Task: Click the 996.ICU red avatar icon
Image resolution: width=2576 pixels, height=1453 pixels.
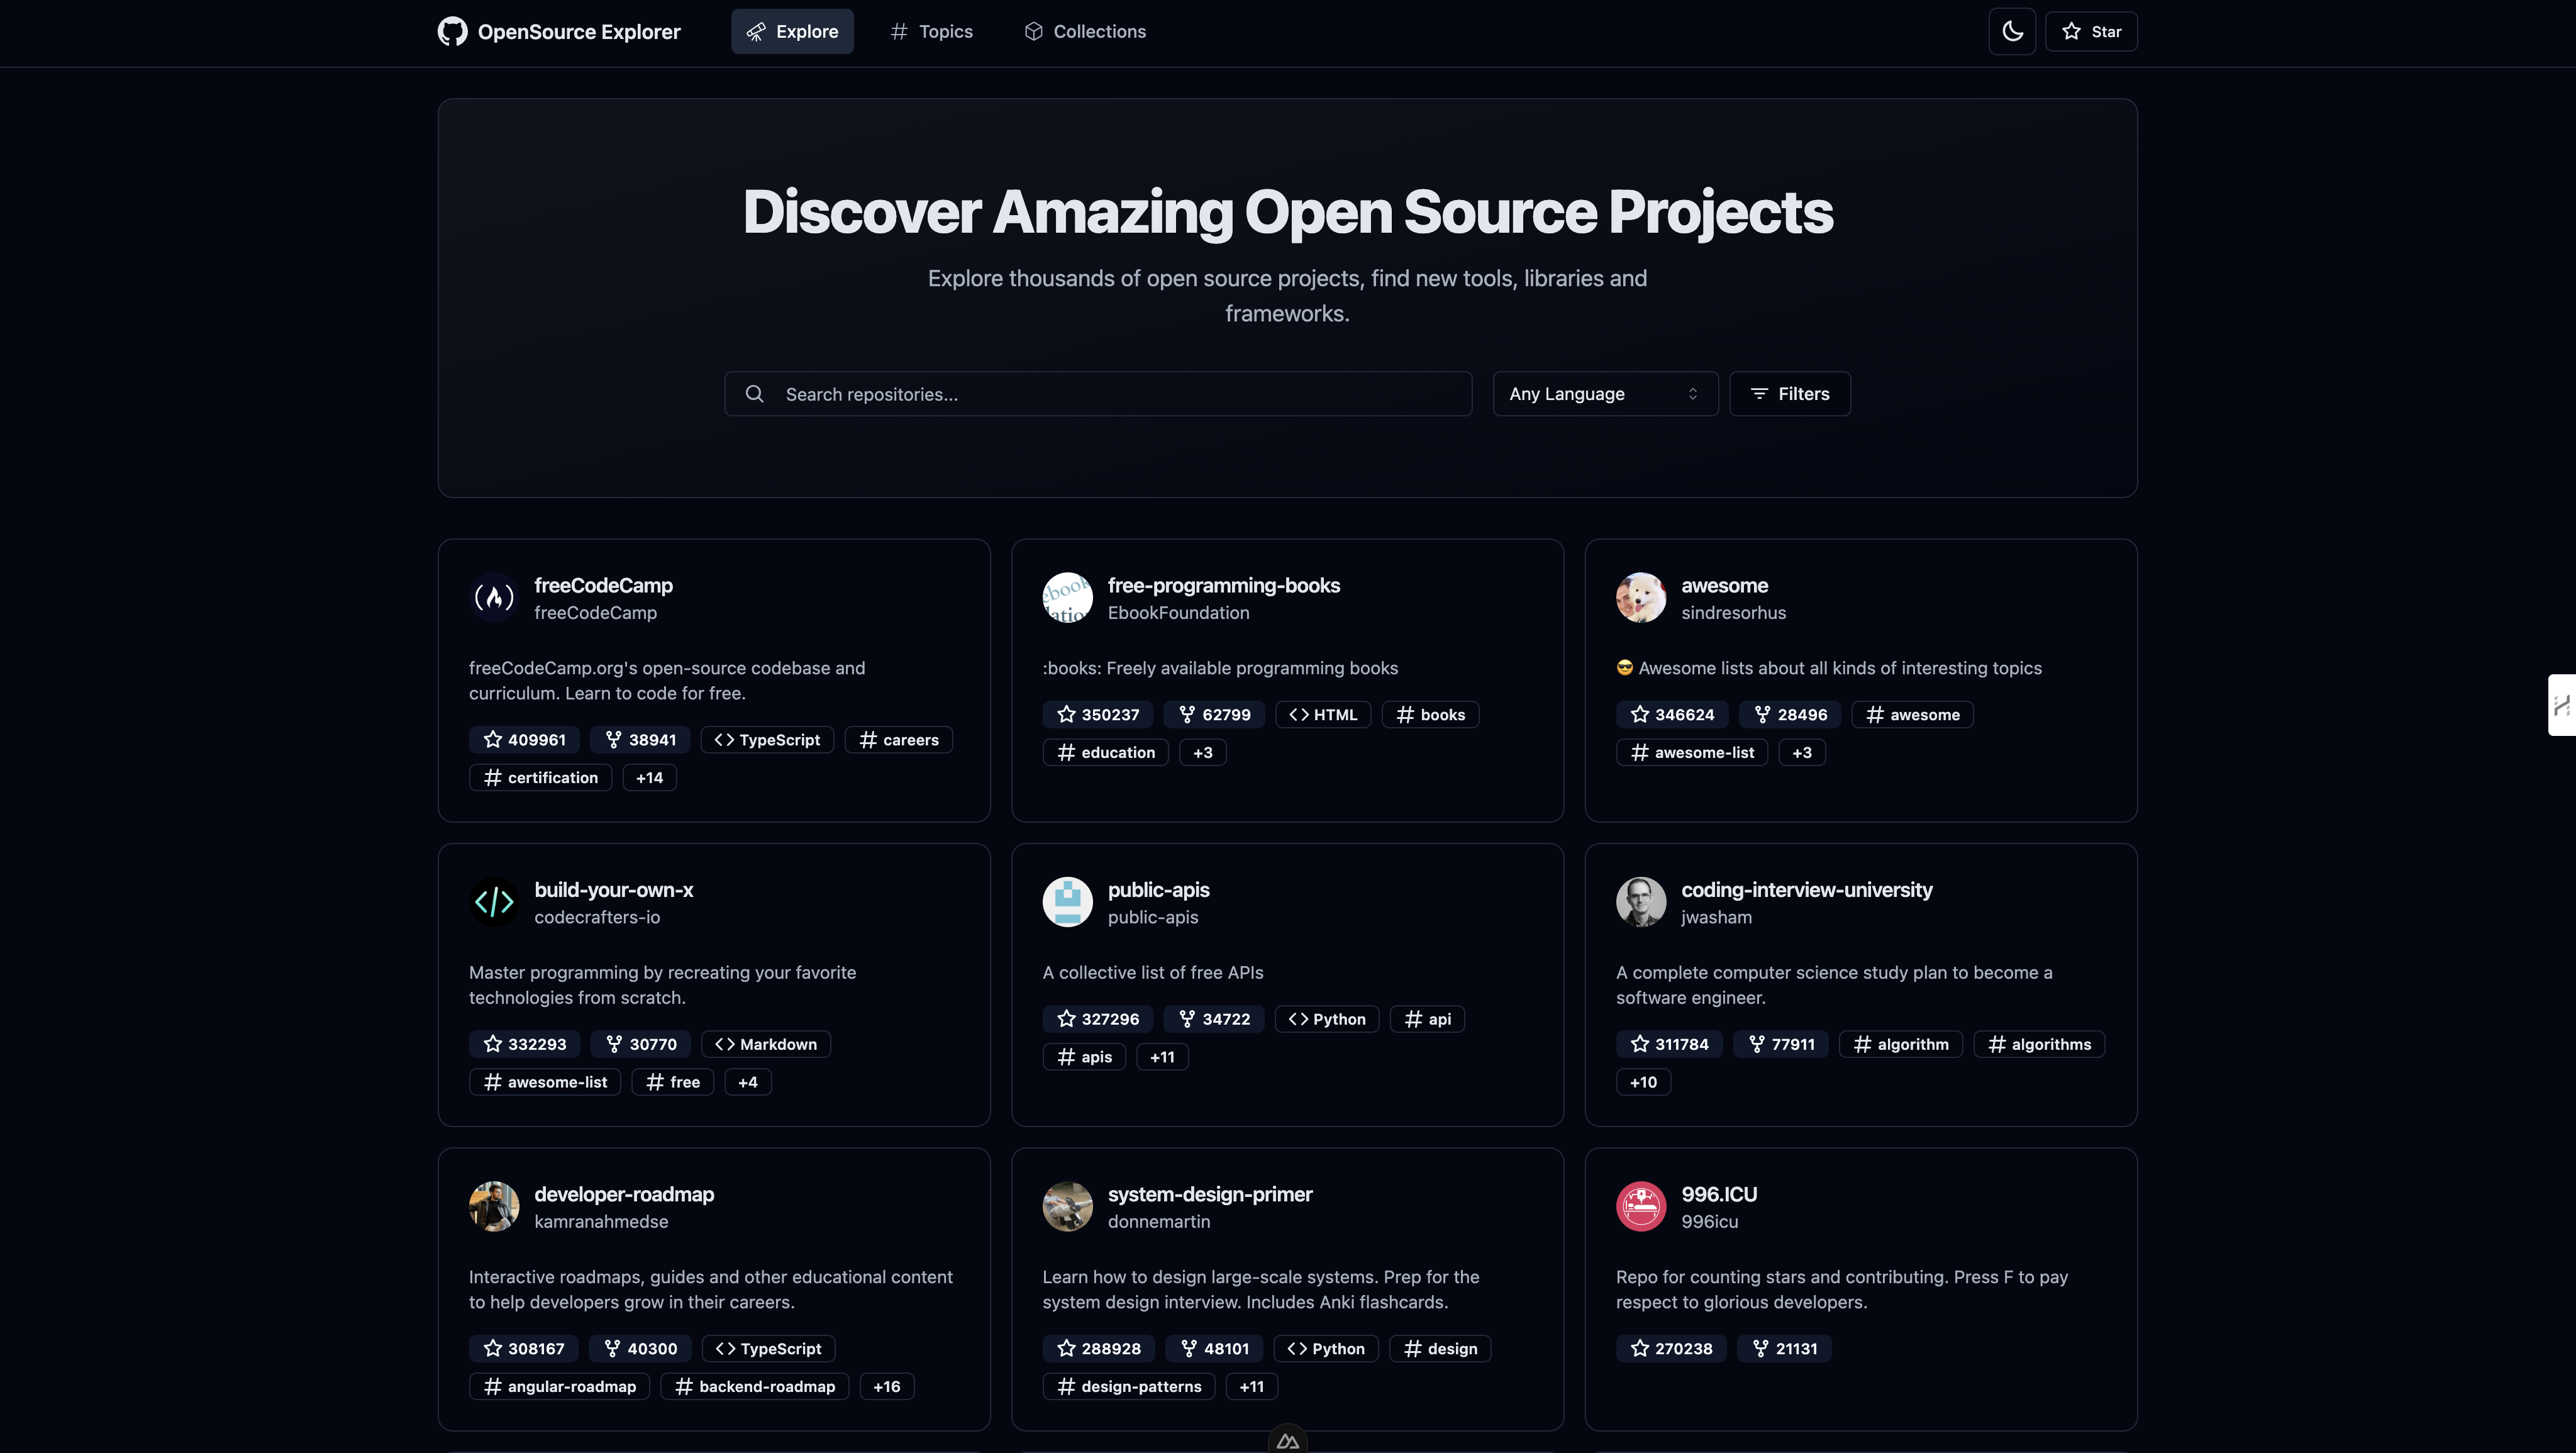Action: 1641,1206
